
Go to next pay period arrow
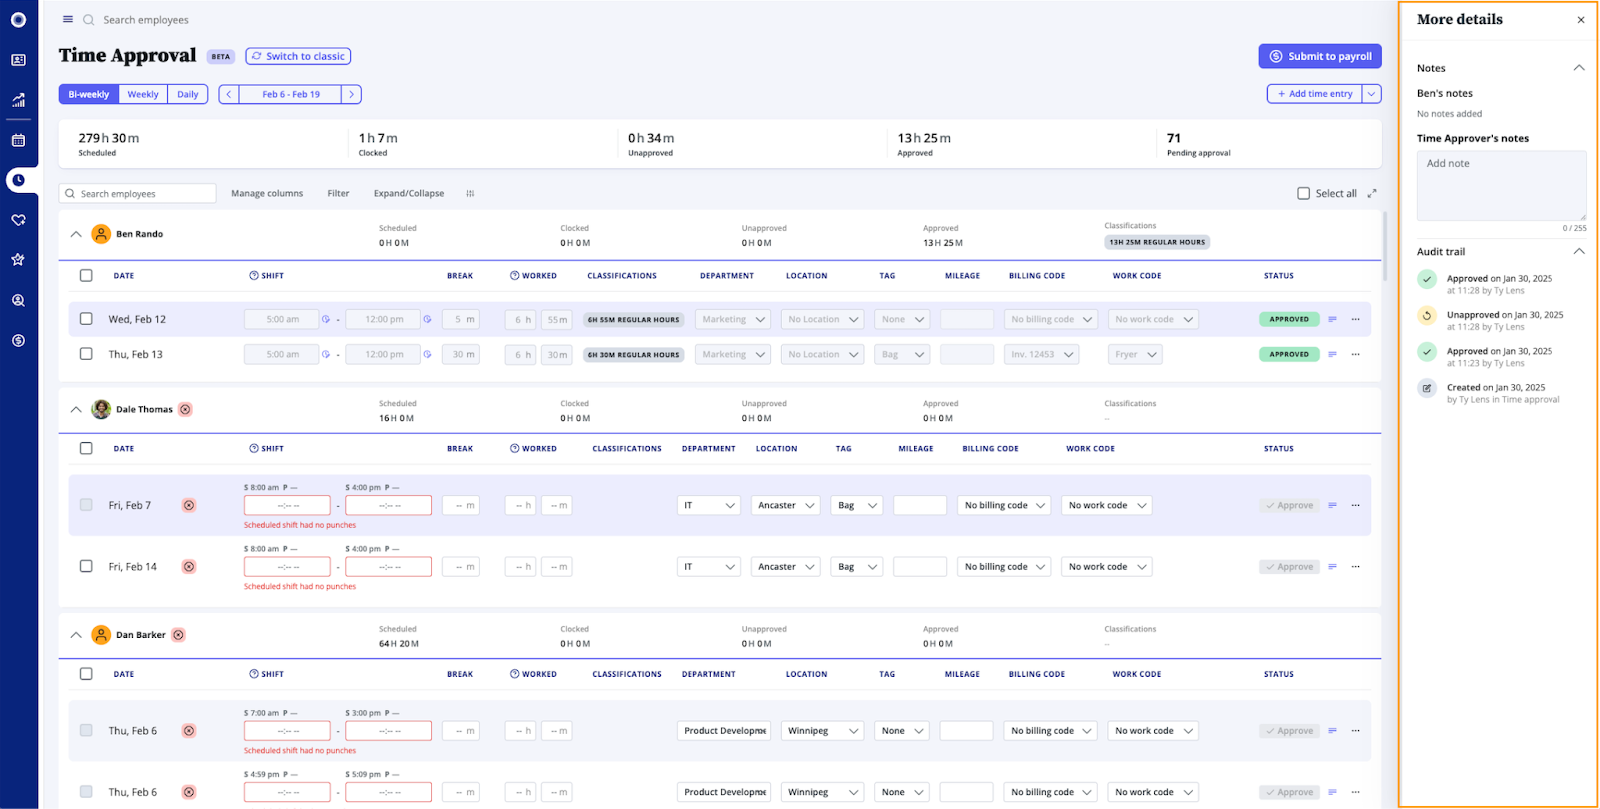pos(351,94)
